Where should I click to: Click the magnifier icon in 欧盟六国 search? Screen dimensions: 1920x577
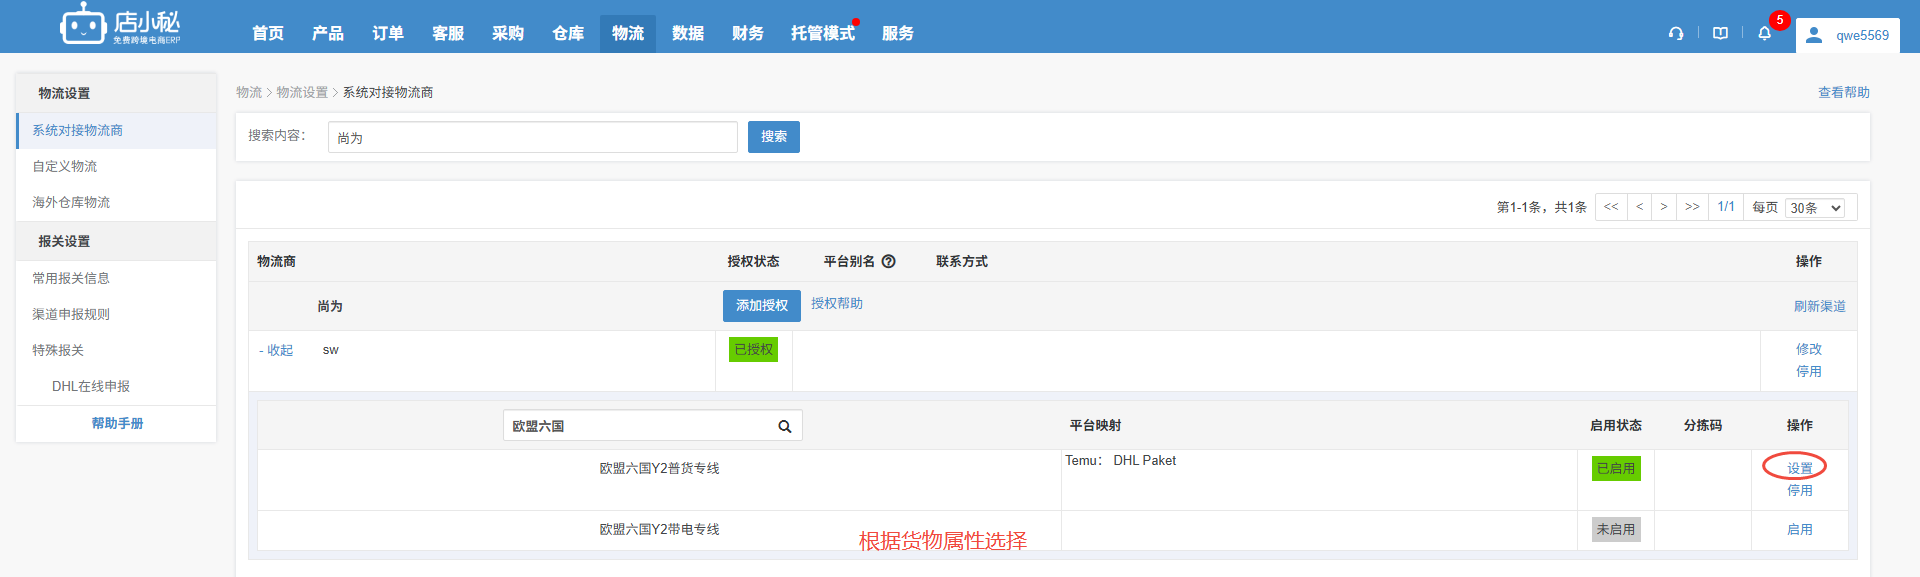[785, 426]
